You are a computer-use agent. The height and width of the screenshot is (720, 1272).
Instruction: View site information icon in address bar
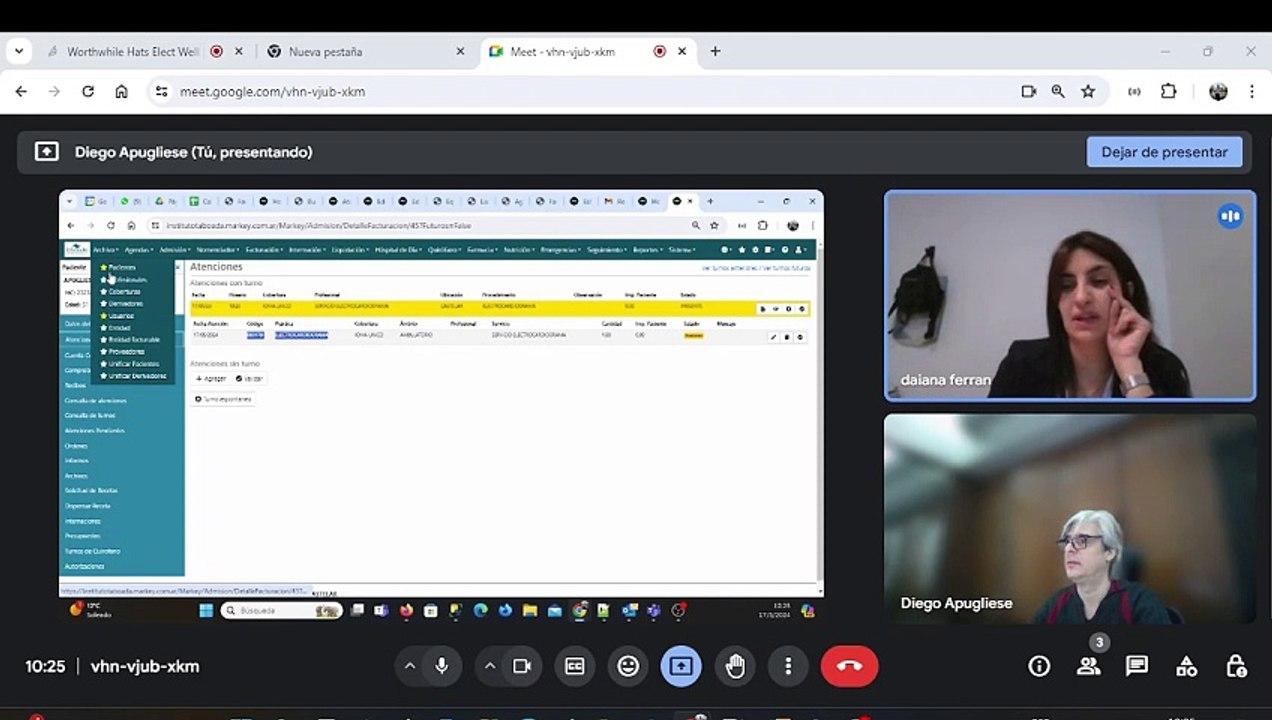(162, 91)
